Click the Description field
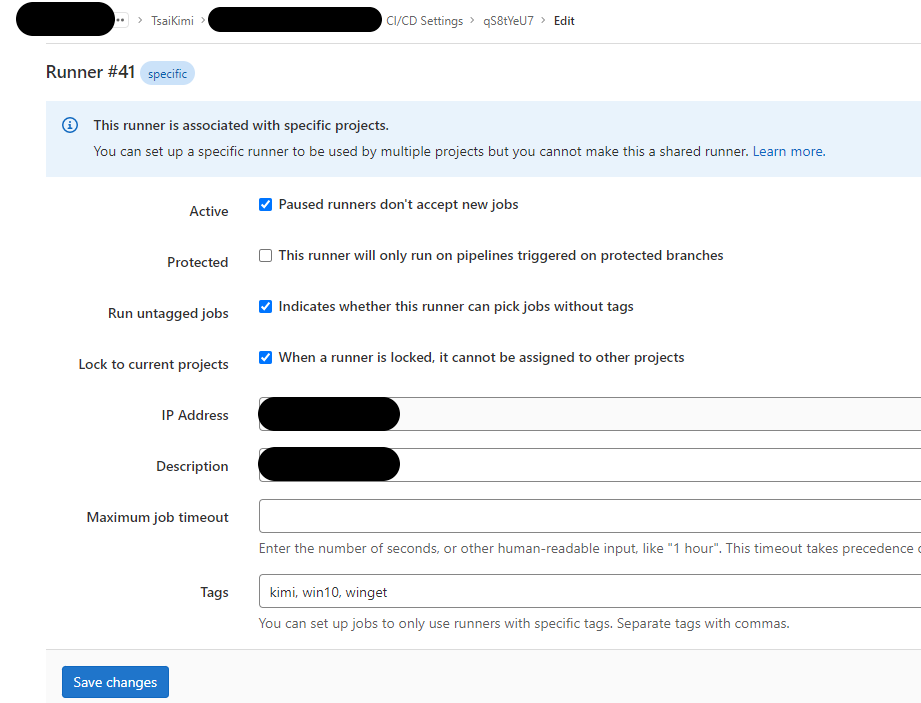The height and width of the screenshot is (703, 921). [500, 464]
